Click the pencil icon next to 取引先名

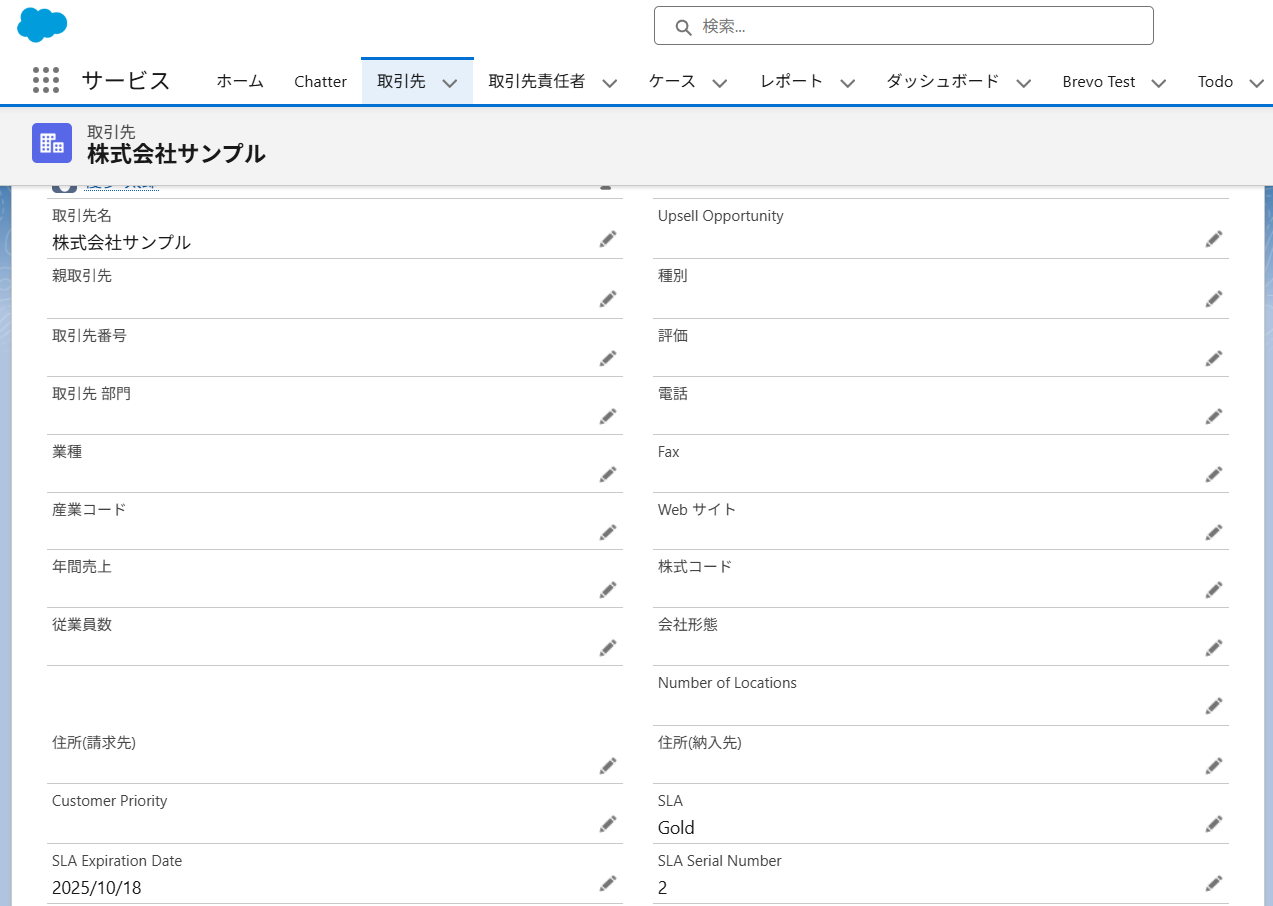pyautogui.click(x=608, y=239)
